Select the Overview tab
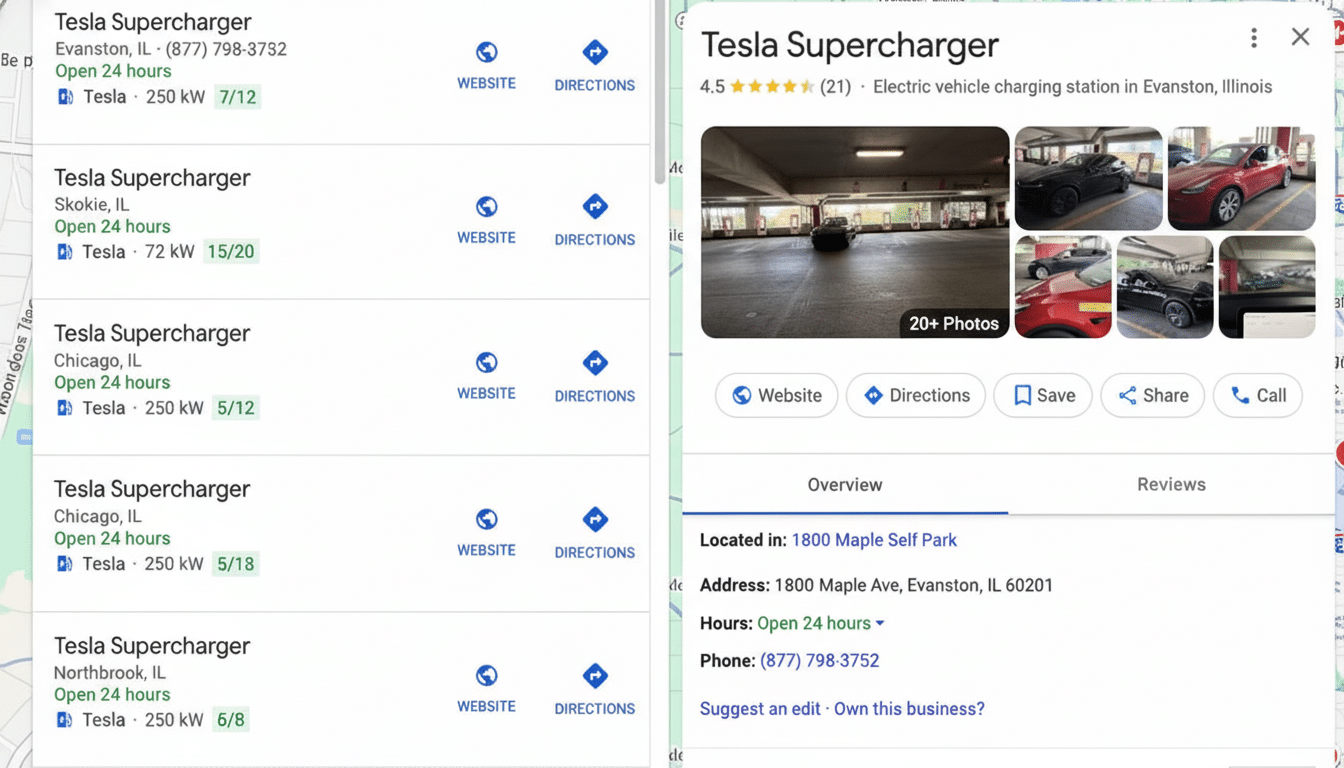1344x768 pixels. tap(845, 484)
